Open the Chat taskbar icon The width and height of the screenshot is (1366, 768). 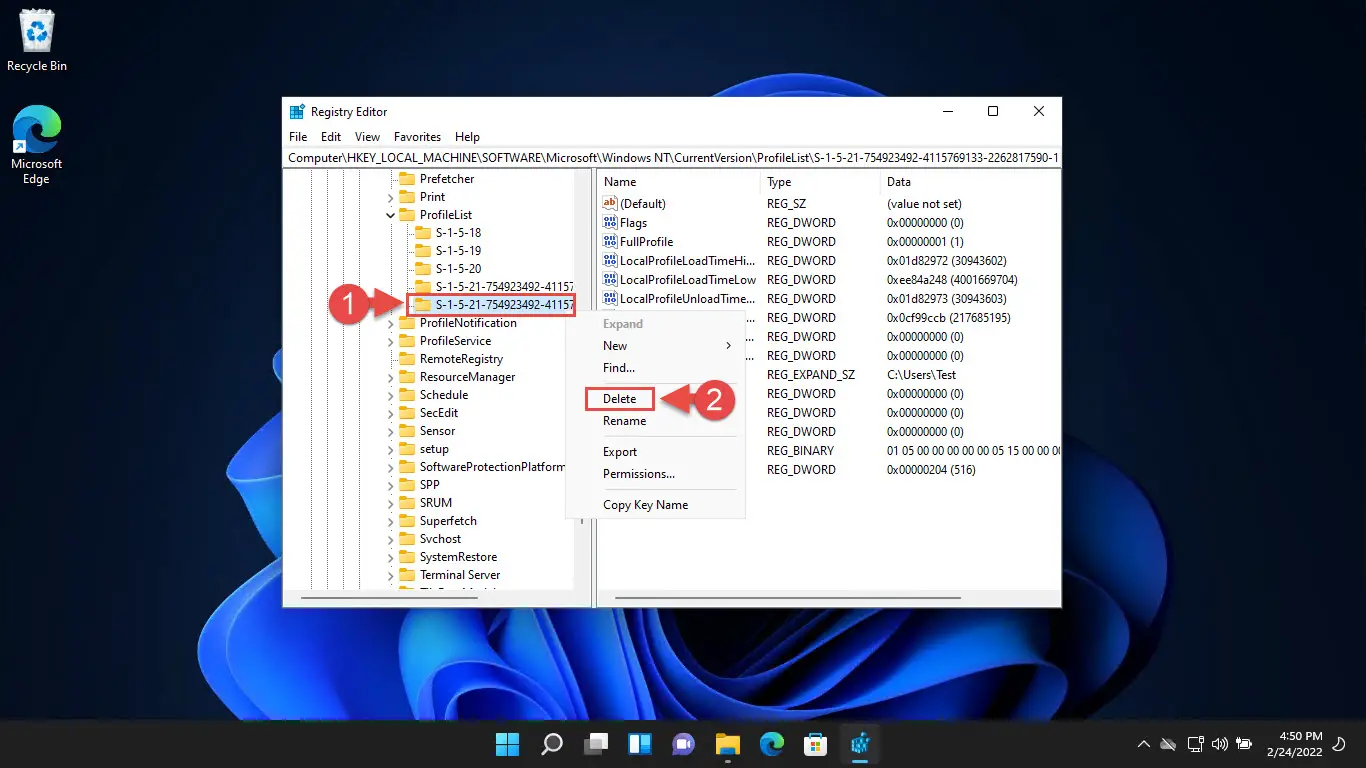click(684, 744)
